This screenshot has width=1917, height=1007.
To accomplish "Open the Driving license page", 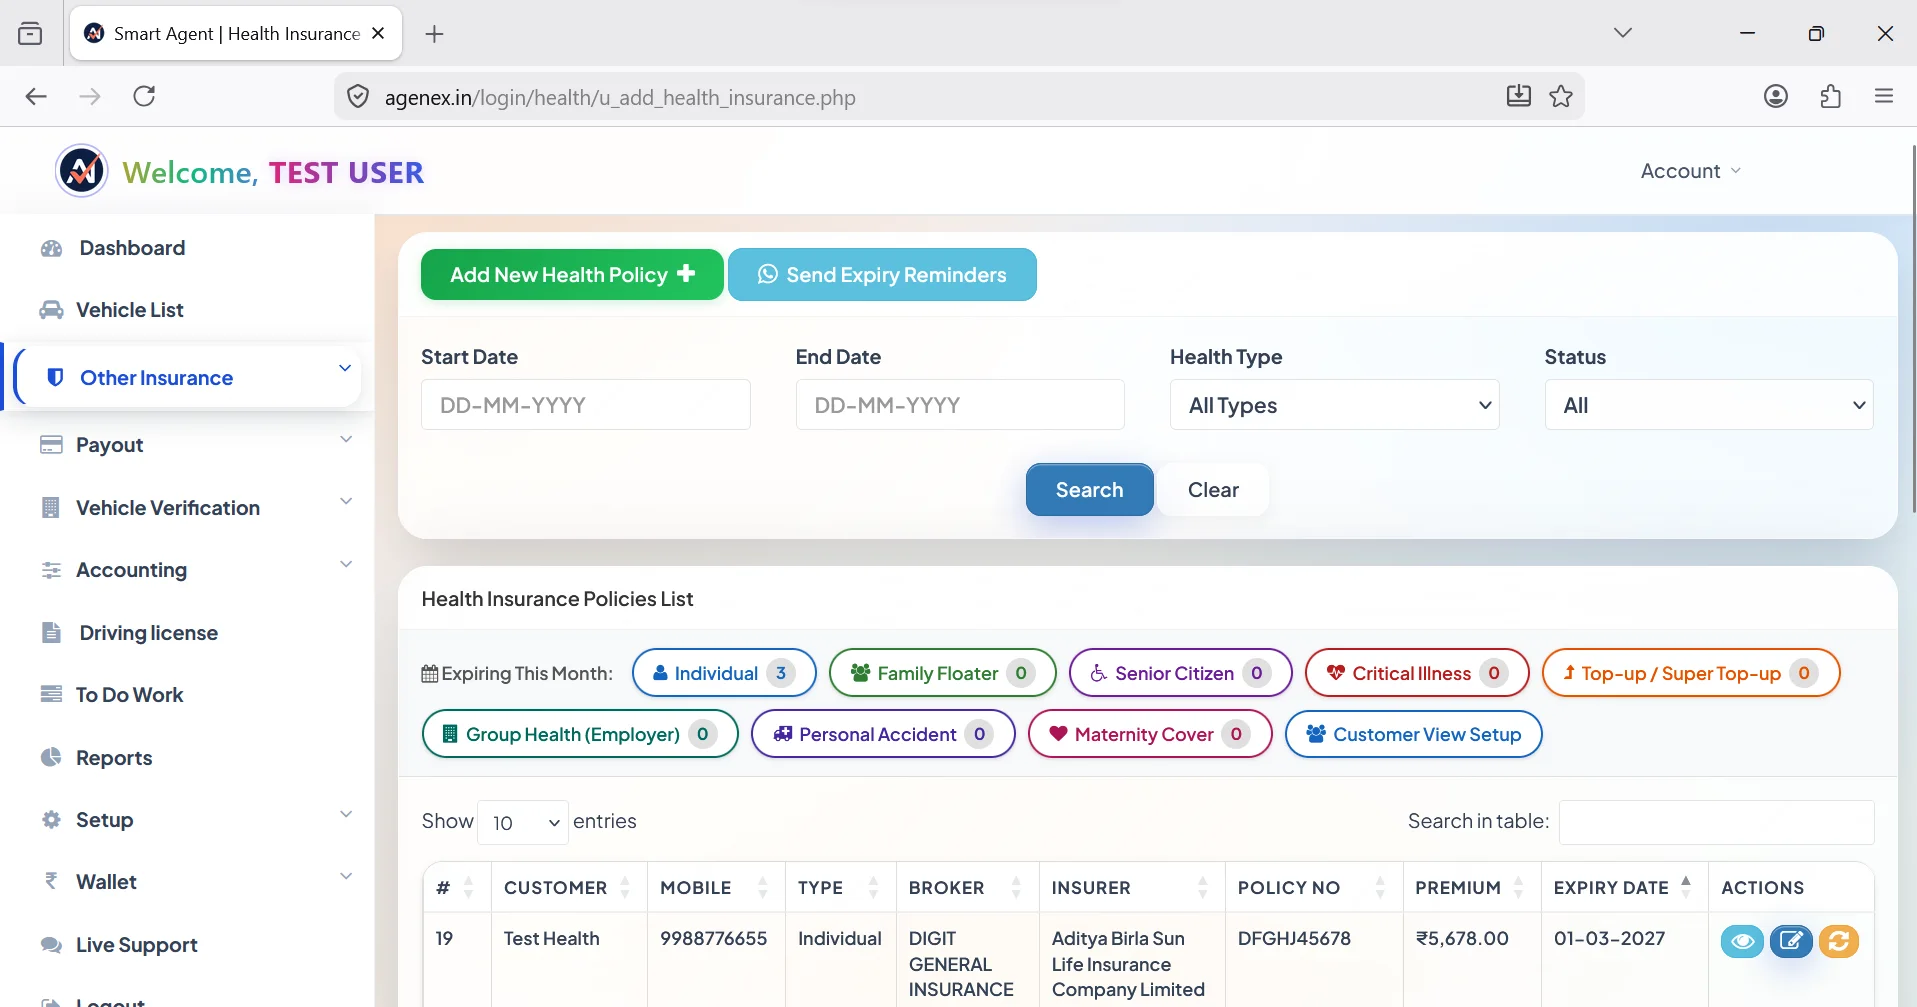I will (148, 632).
